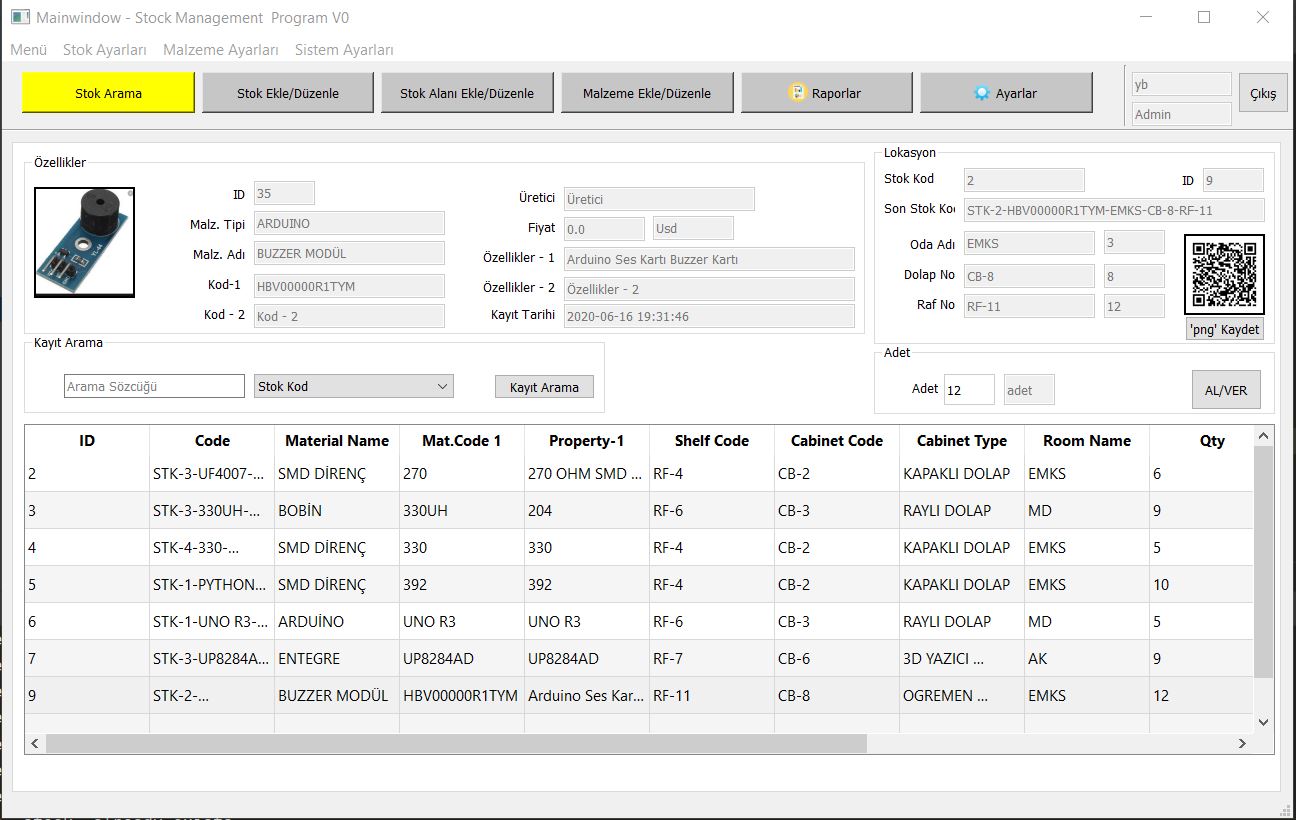Image resolution: width=1296 pixels, height=820 pixels.
Task: Click the Çıkış logout button
Action: pos(1263,93)
